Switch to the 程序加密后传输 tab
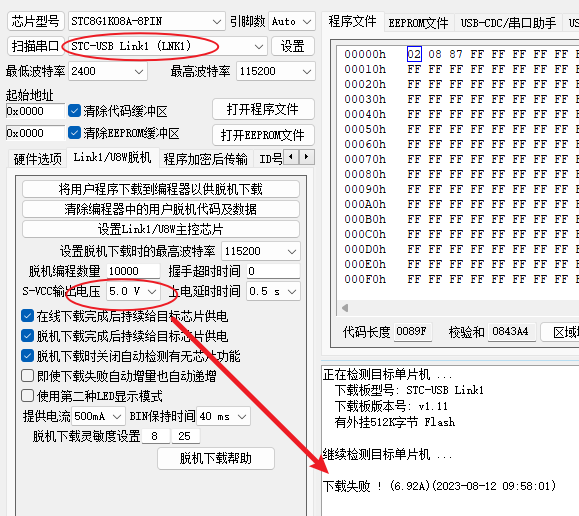Image resolution: width=579 pixels, height=516 pixels. pos(206,159)
